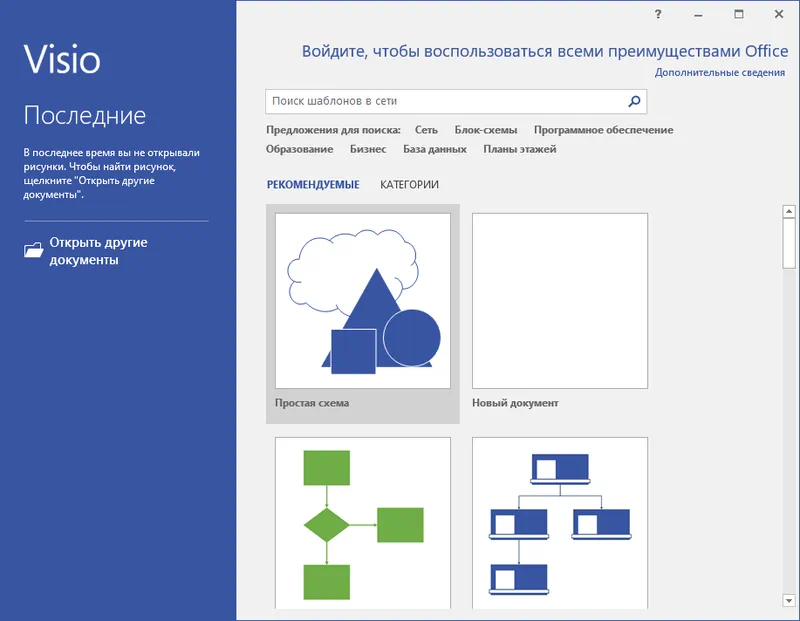
Task: Click the 'Простая схема' label
Action: point(312,403)
